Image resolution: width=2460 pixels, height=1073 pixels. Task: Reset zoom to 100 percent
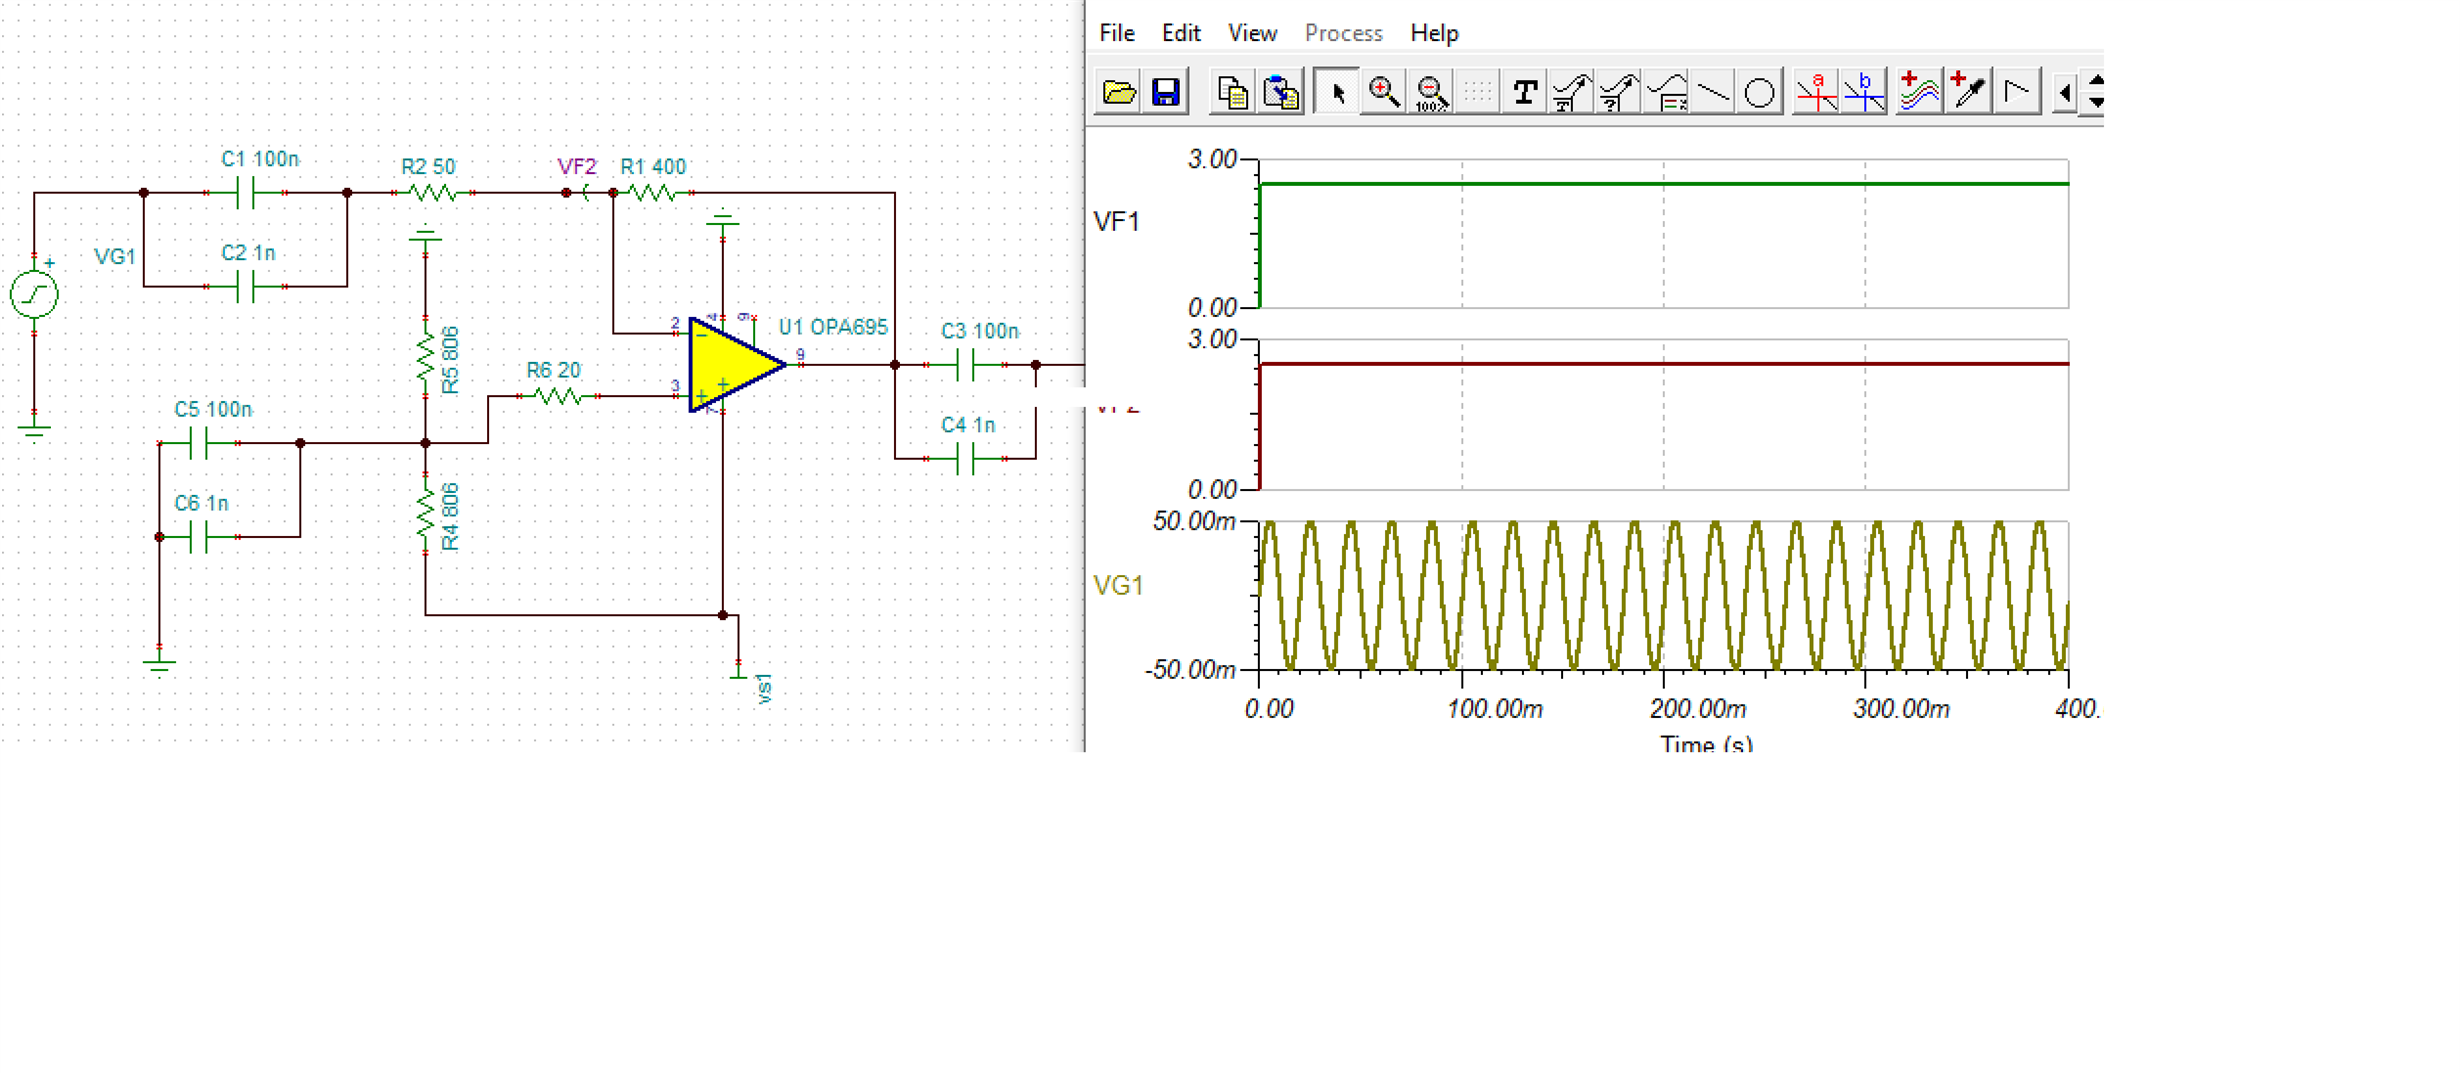[1431, 93]
